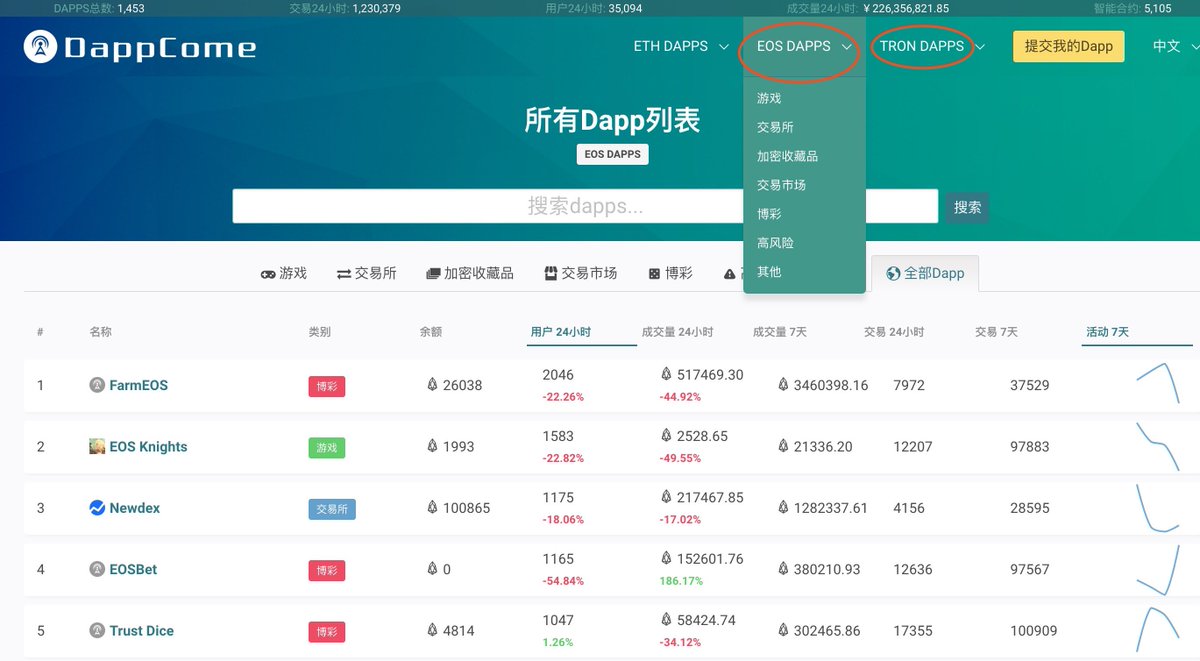Open the DappCome home link
Image resolution: width=1200 pixels, height=661 pixels.
pyautogui.click(x=140, y=47)
